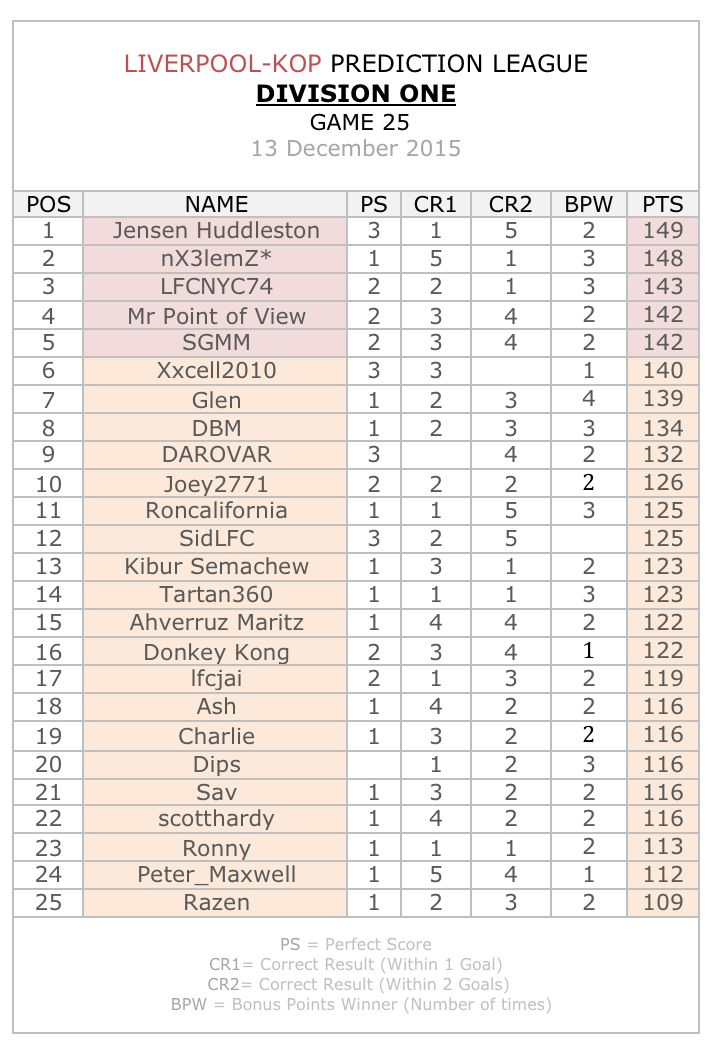The height and width of the screenshot is (1058, 718).
Task: Click the 149 points cell at top
Action: [663, 231]
